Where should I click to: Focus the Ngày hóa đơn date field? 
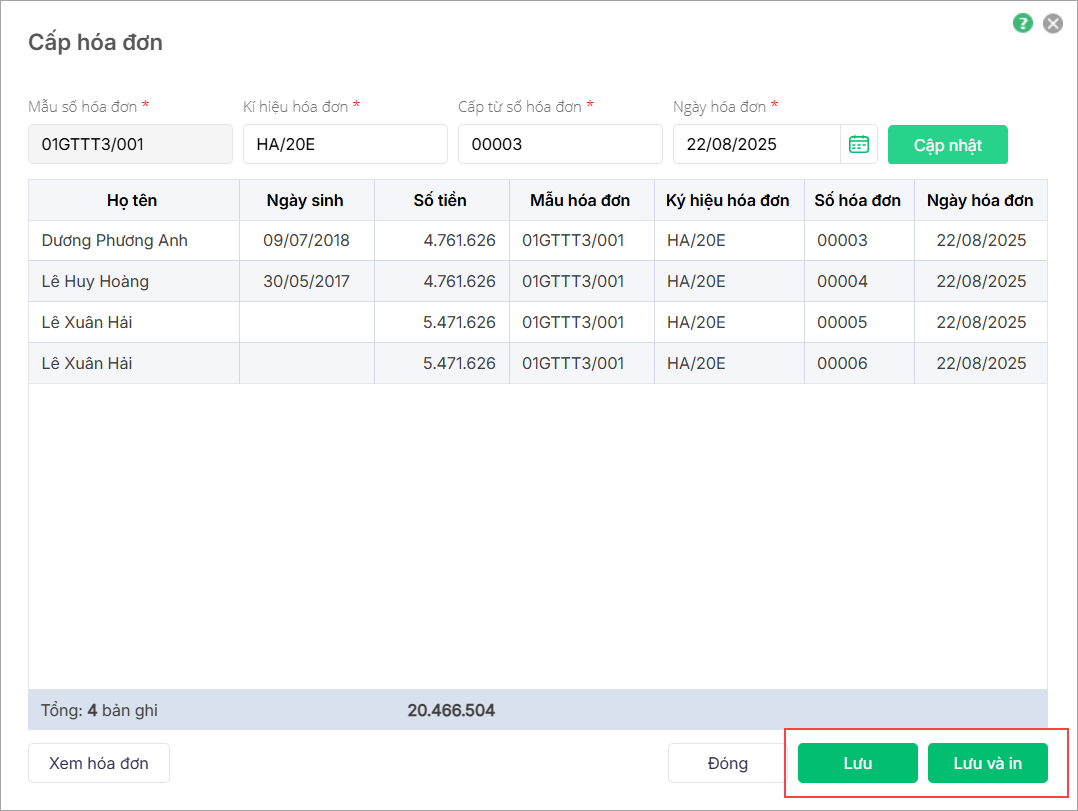[x=756, y=144]
